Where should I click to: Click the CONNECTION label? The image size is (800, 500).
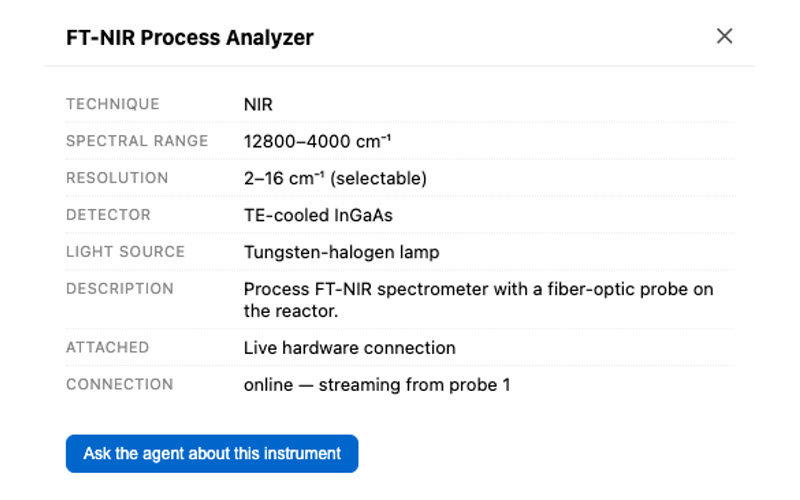(120, 384)
